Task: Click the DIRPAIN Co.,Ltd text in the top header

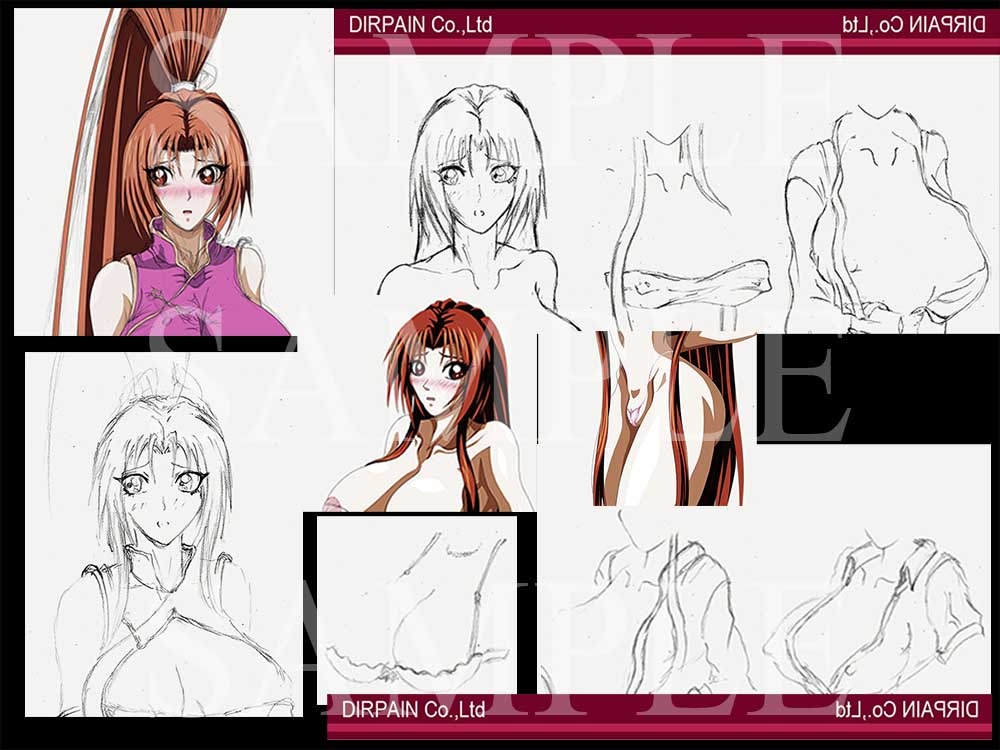Action: click(x=420, y=25)
